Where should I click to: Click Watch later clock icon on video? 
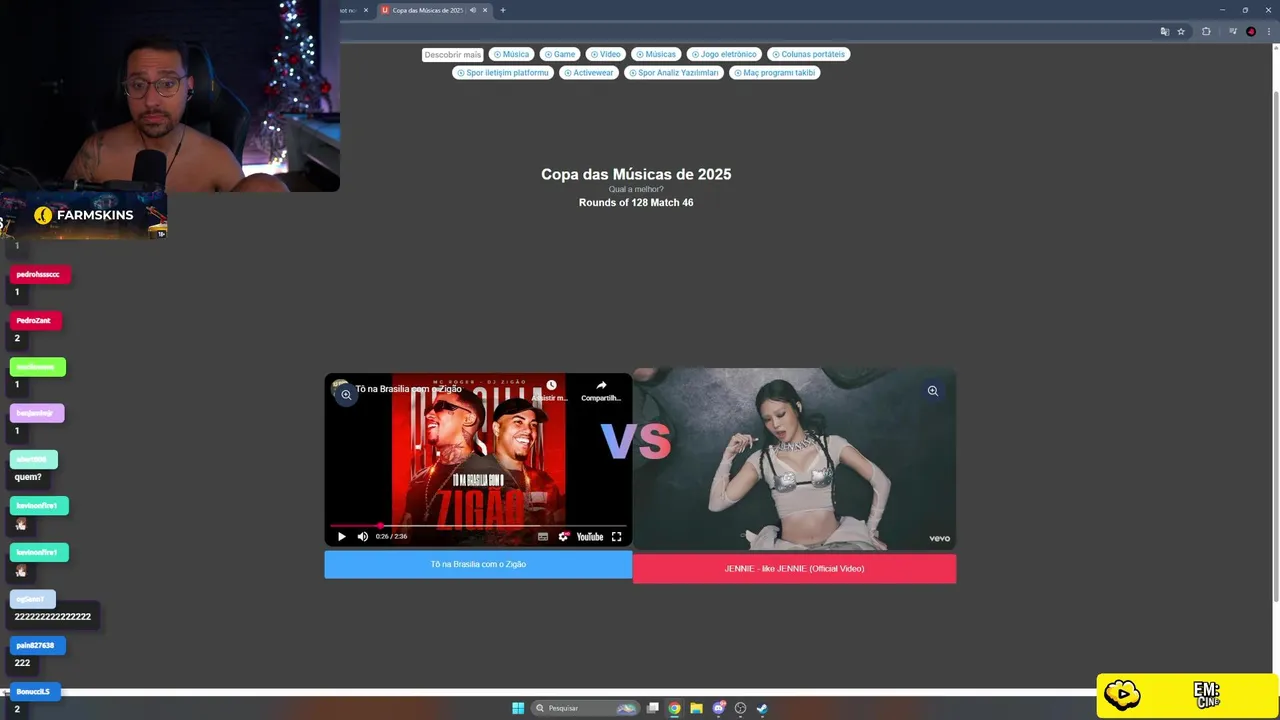pos(551,385)
